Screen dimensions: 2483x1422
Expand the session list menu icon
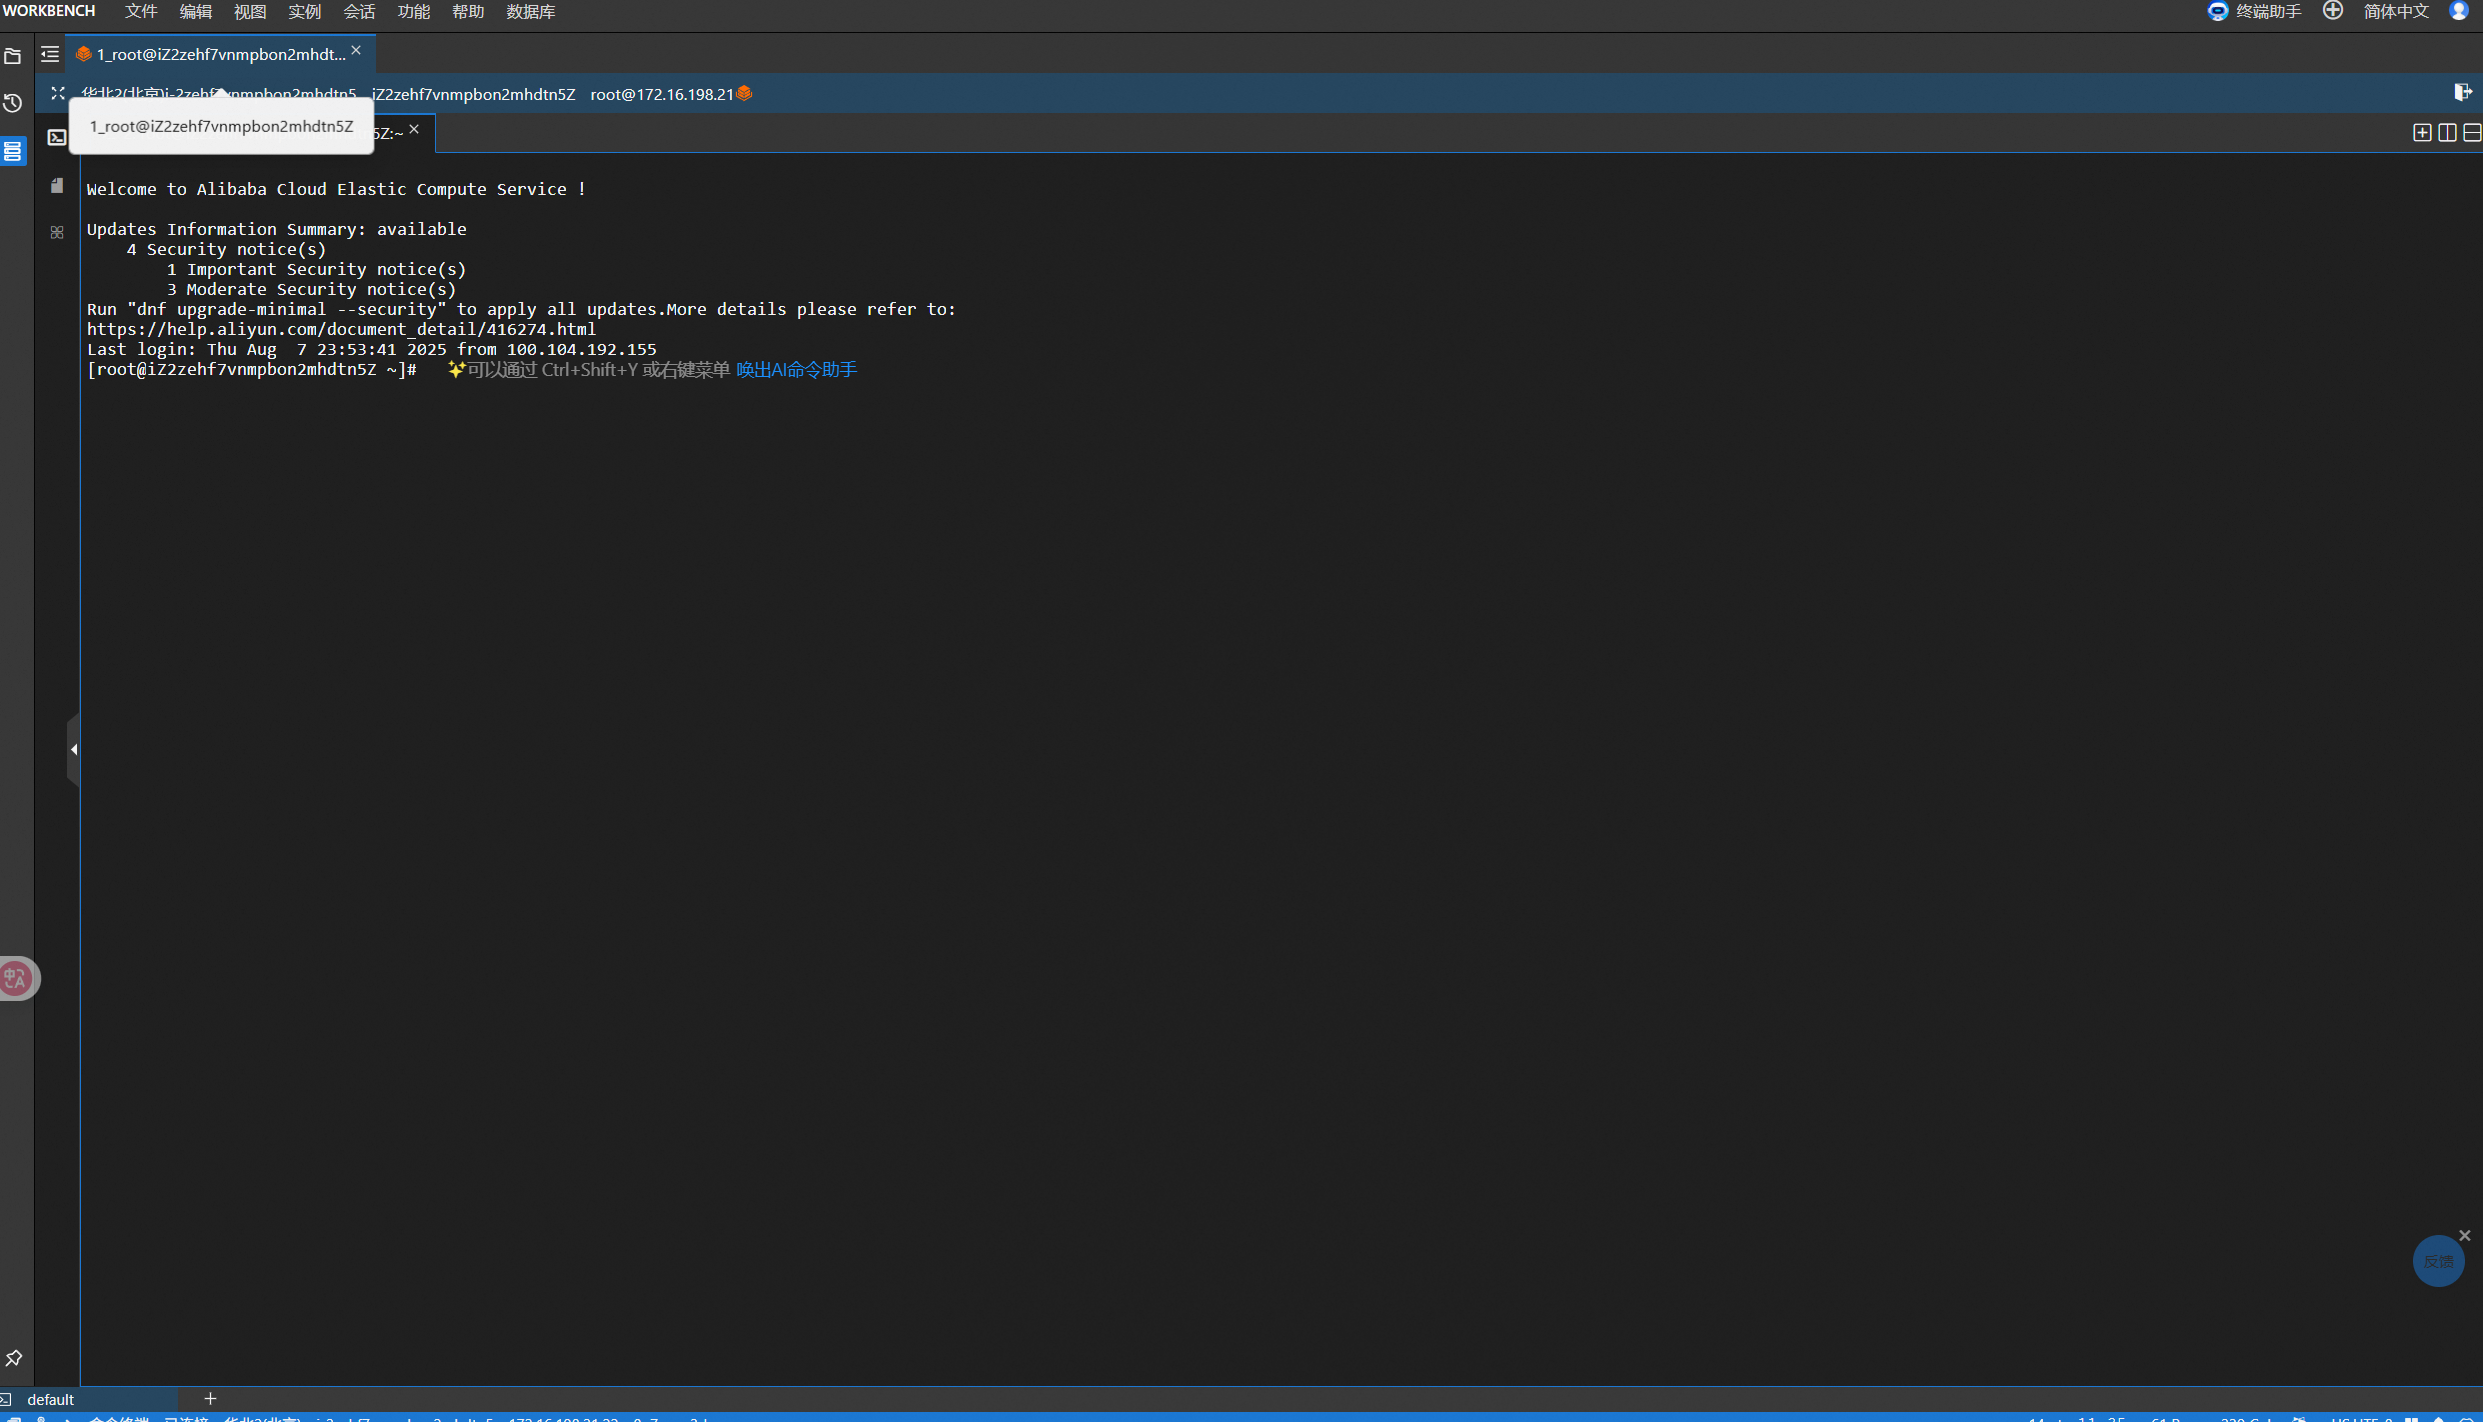coord(50,54)
